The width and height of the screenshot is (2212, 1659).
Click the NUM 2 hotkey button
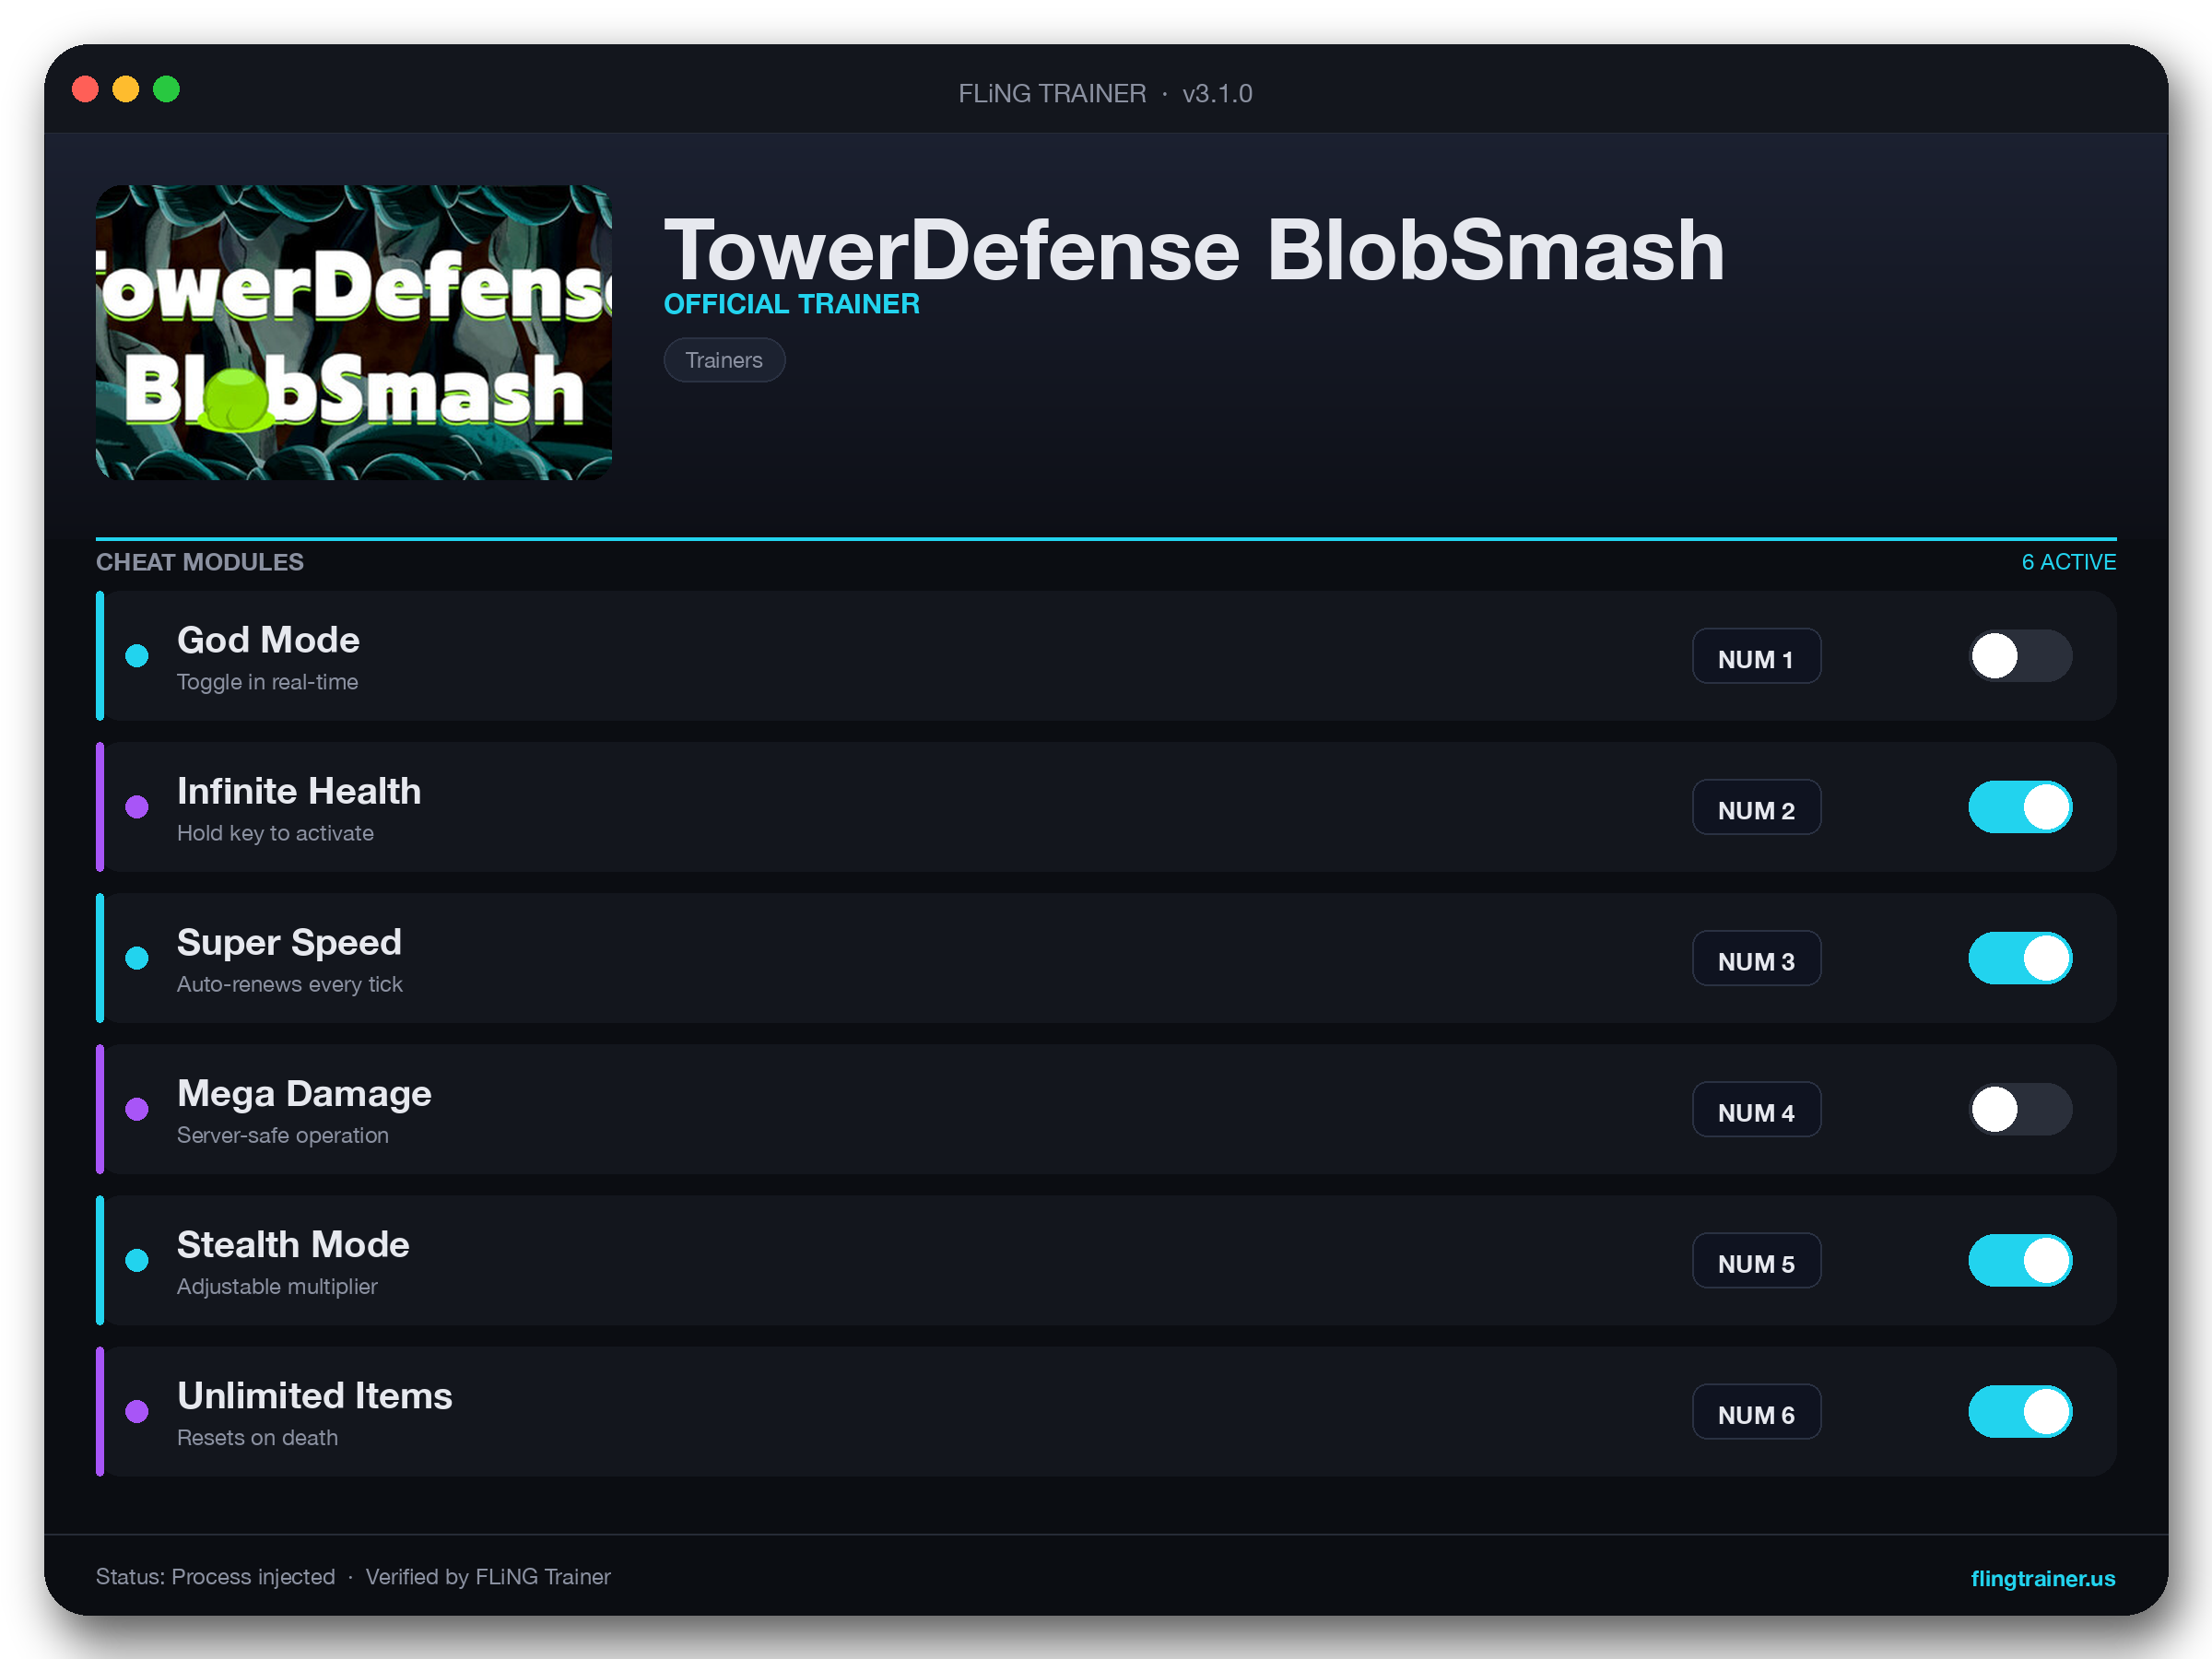tap(1756, 808)
